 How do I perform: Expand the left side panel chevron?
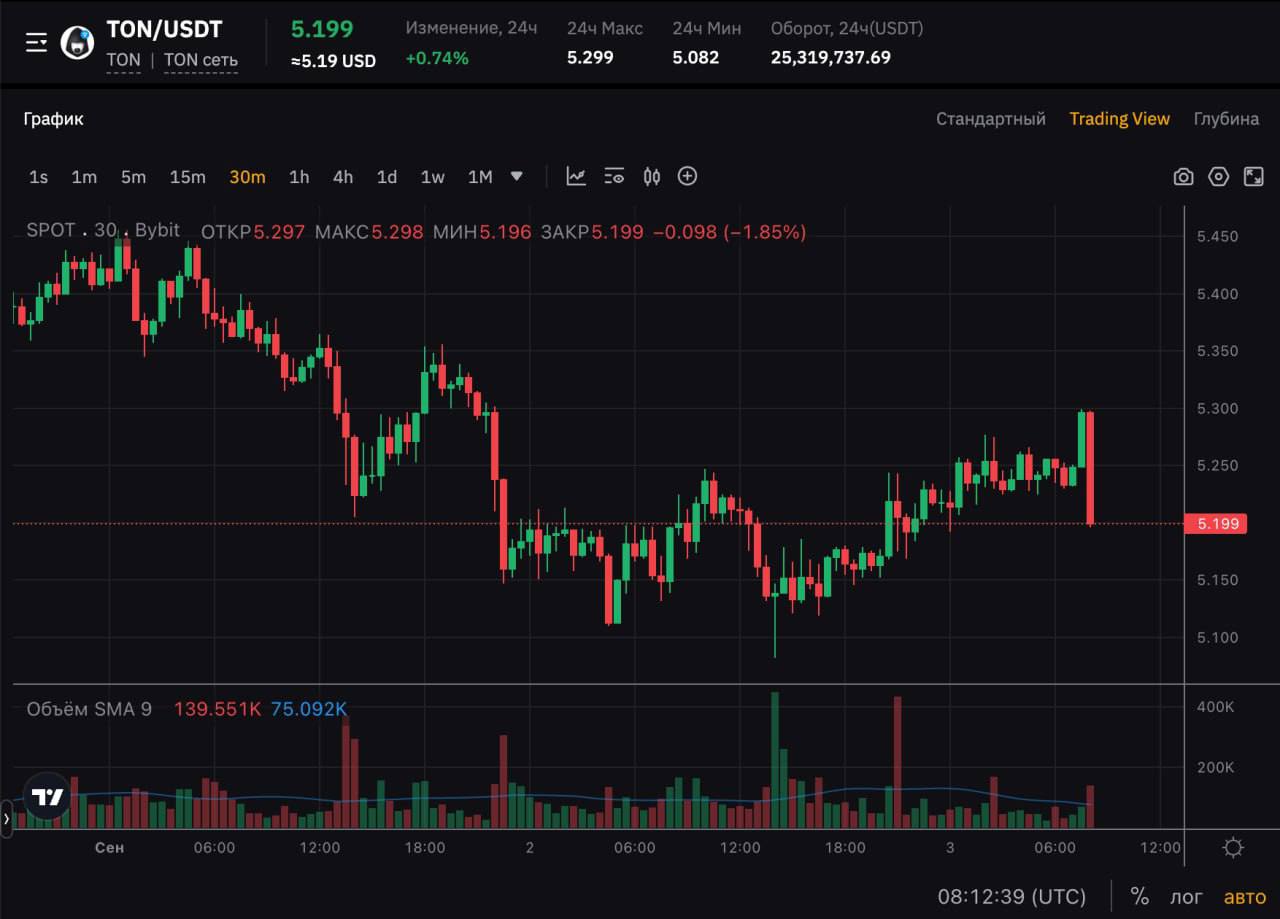click(6, 818)
